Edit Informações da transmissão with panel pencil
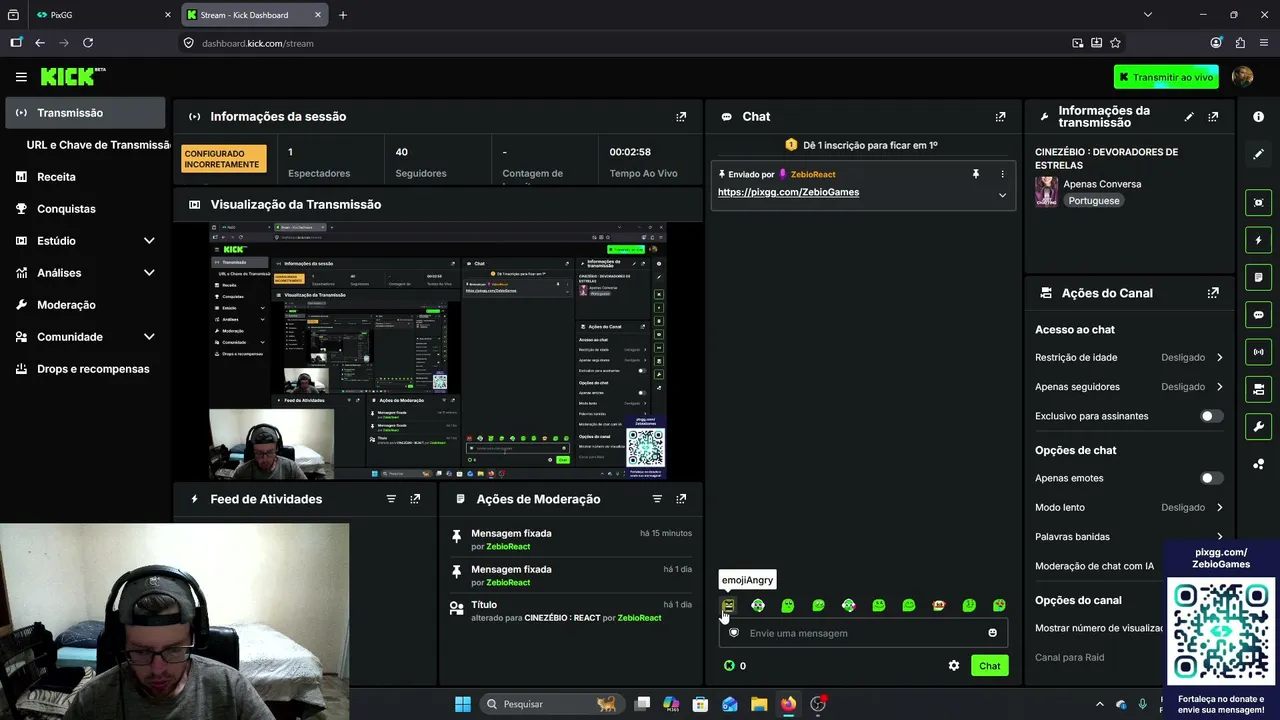The width and height of the screenshot is (1280, 720). [x=1189, y=117]
